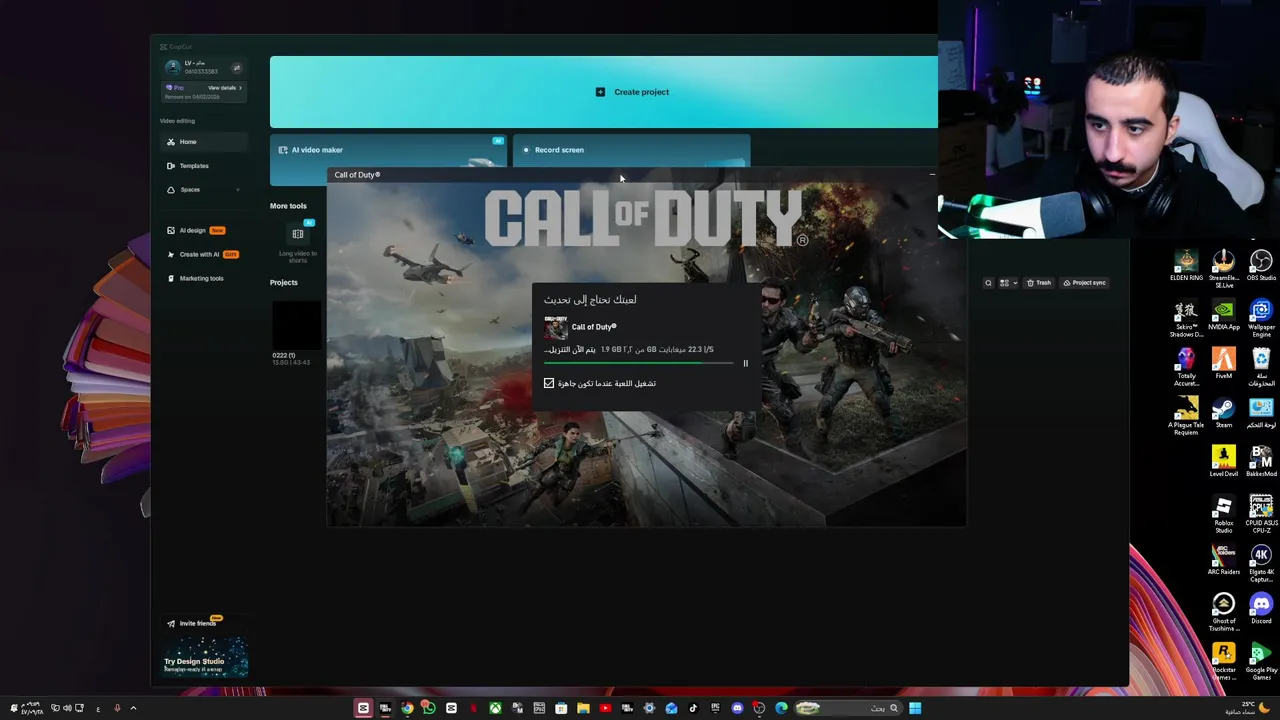Screen dimensions: 1280x720
Task: Open the Try Design Studio banner
Action: pos(205,657)
